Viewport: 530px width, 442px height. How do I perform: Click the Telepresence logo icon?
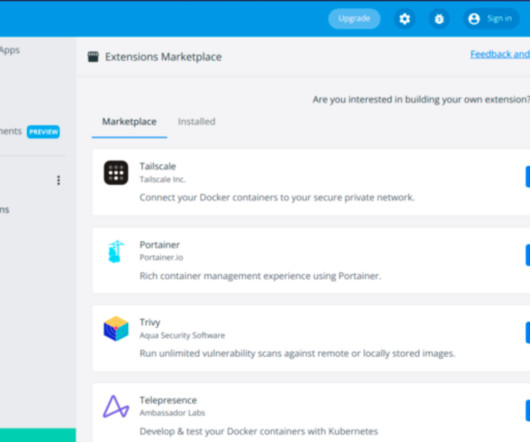tap(116, 407)
